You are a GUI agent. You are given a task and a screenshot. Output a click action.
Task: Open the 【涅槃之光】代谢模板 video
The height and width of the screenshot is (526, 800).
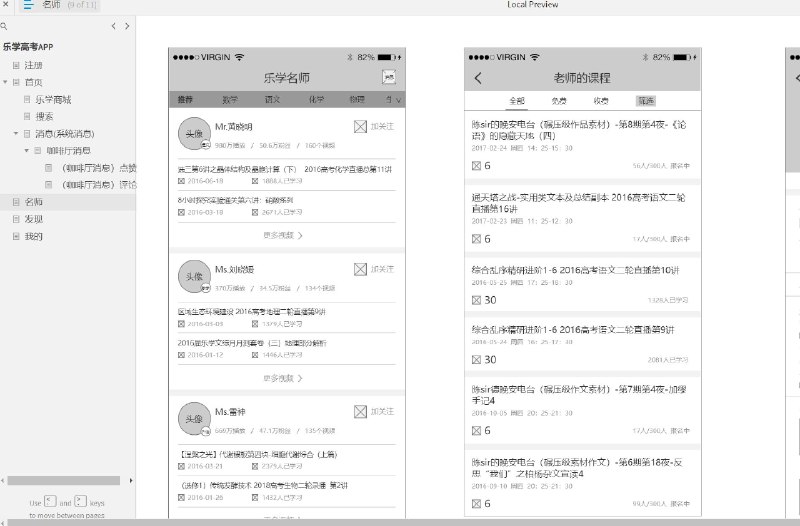tap(258, 454)
